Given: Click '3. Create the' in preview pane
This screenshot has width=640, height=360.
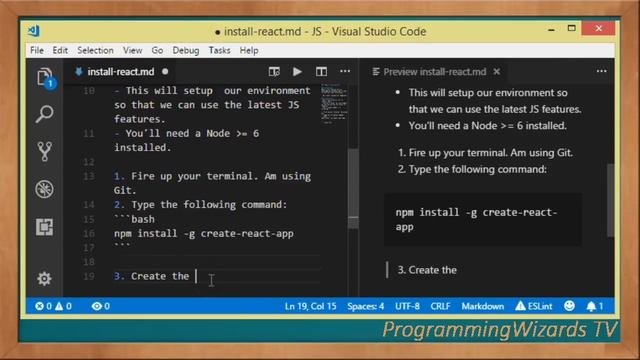Looking at the screenshot, I should click(427, 270).
